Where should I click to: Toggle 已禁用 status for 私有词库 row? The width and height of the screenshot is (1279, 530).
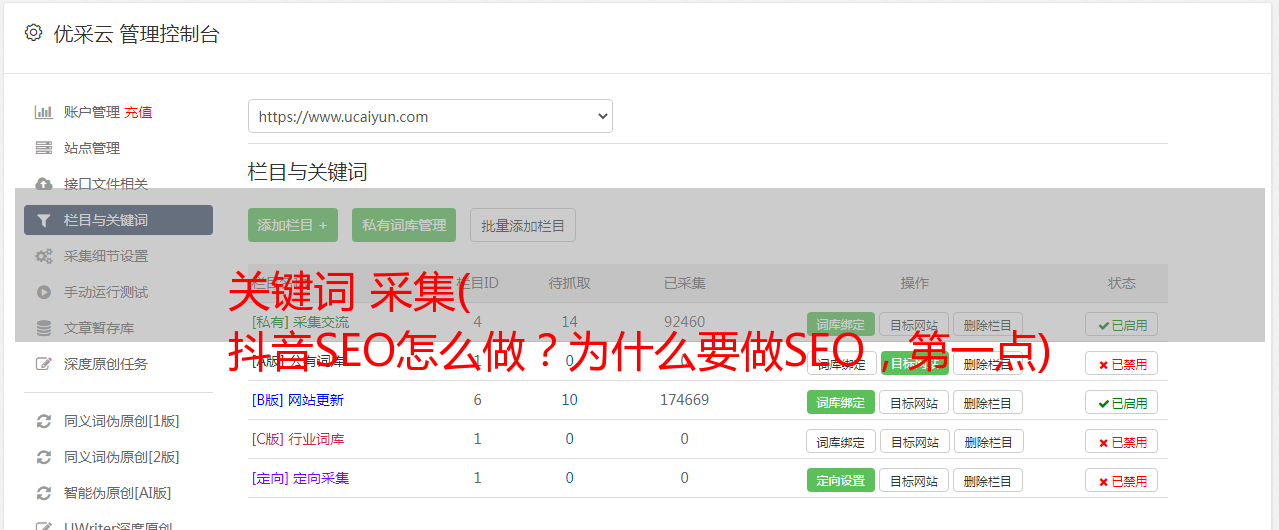tap(1121, 364)
